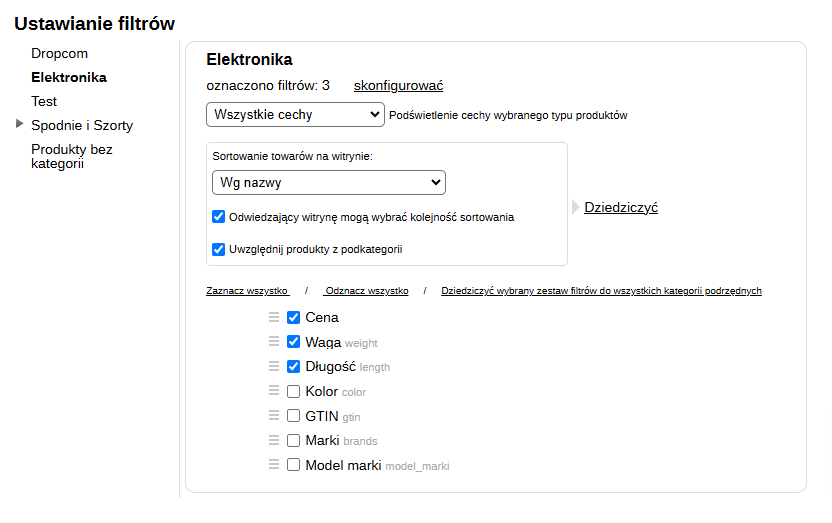
Task: Click the drag handle beside Waga filter
Action: click(273, 342)
